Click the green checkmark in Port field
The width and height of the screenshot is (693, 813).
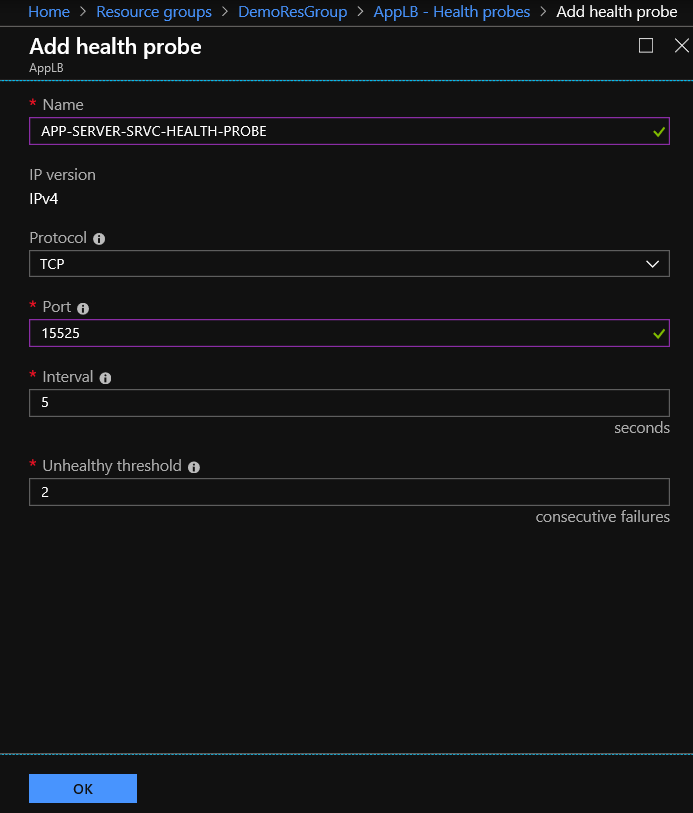point(659,334)
